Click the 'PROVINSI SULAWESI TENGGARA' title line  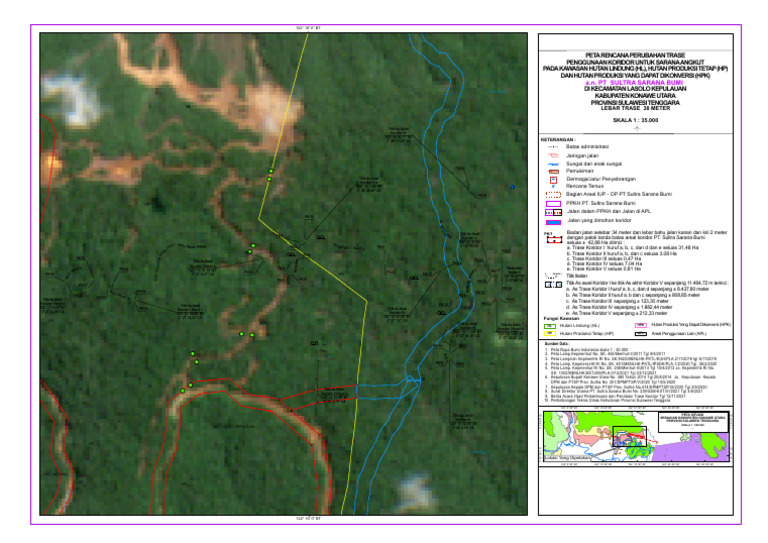click(x=635, y=103)
